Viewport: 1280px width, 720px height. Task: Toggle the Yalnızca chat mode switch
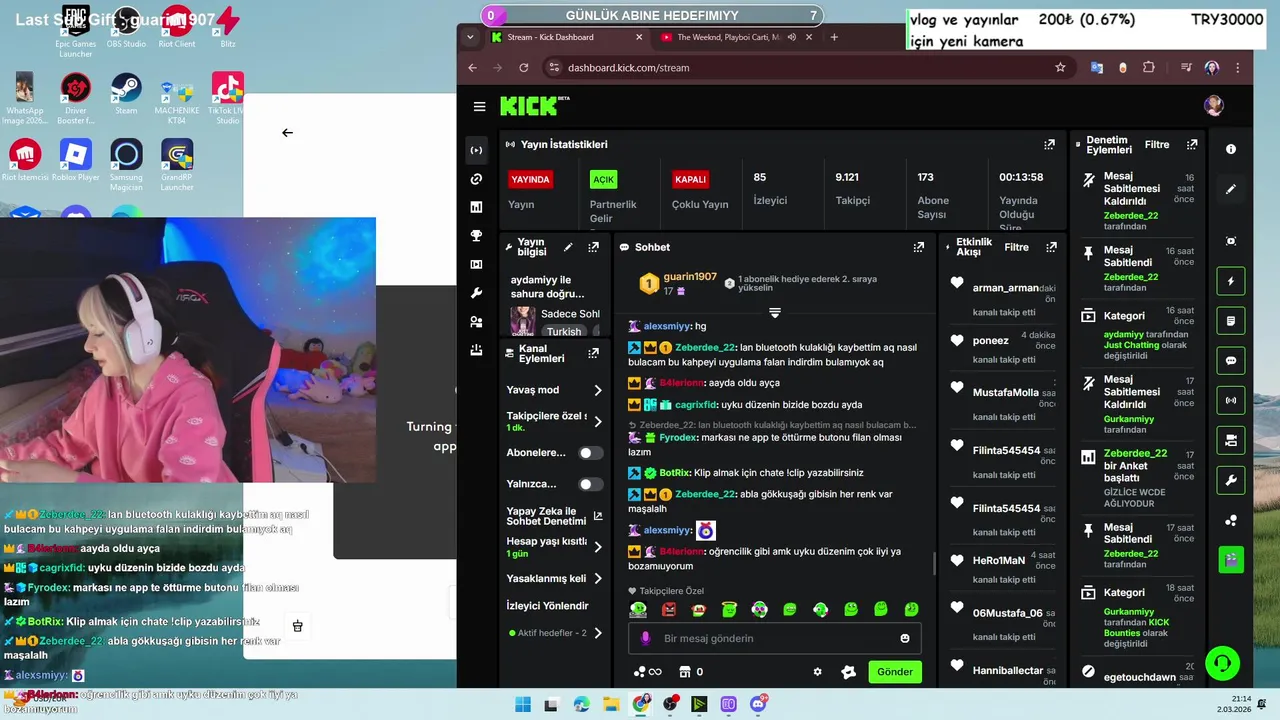tap(591, 484)
